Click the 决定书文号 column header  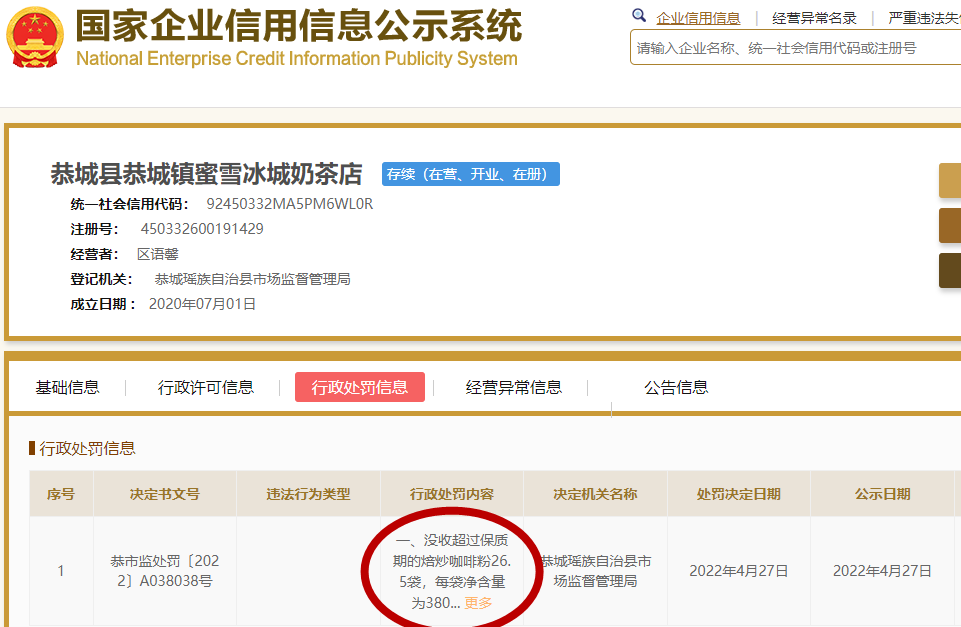[165, 494]
